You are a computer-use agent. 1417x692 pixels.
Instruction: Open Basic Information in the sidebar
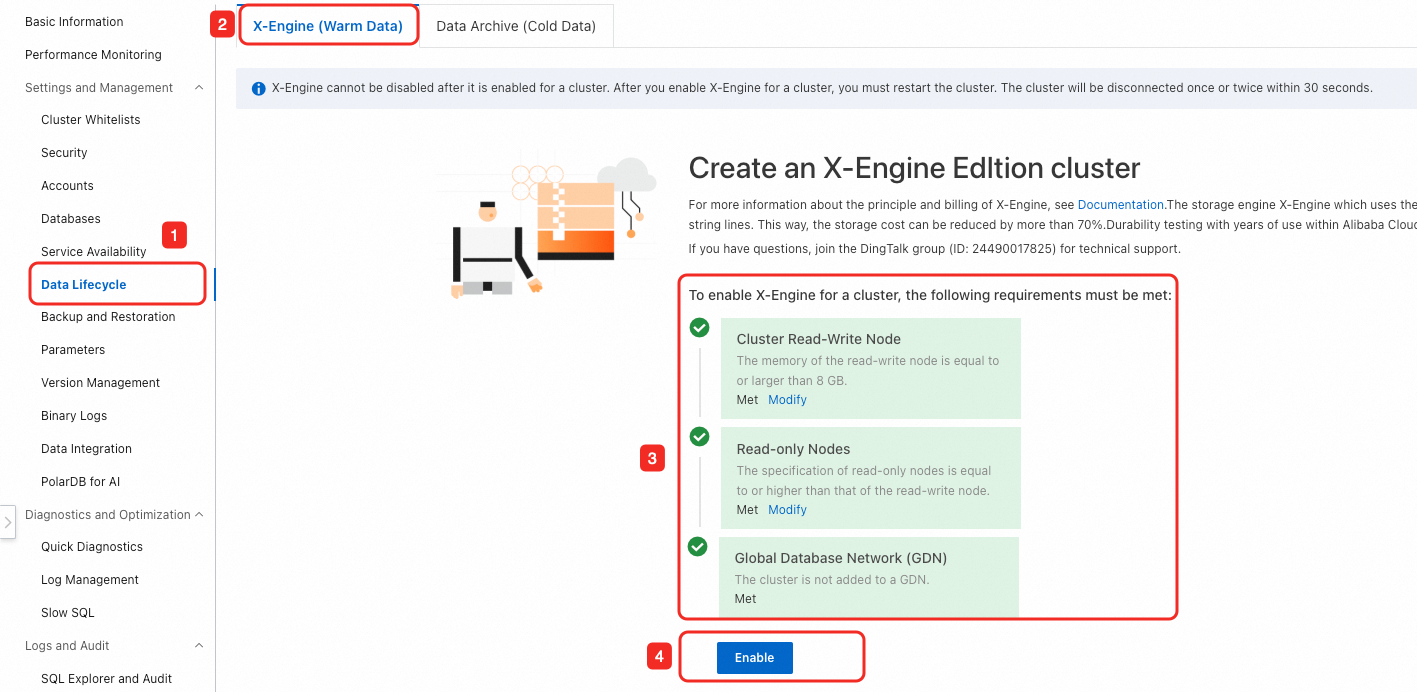tap(74, 22)
